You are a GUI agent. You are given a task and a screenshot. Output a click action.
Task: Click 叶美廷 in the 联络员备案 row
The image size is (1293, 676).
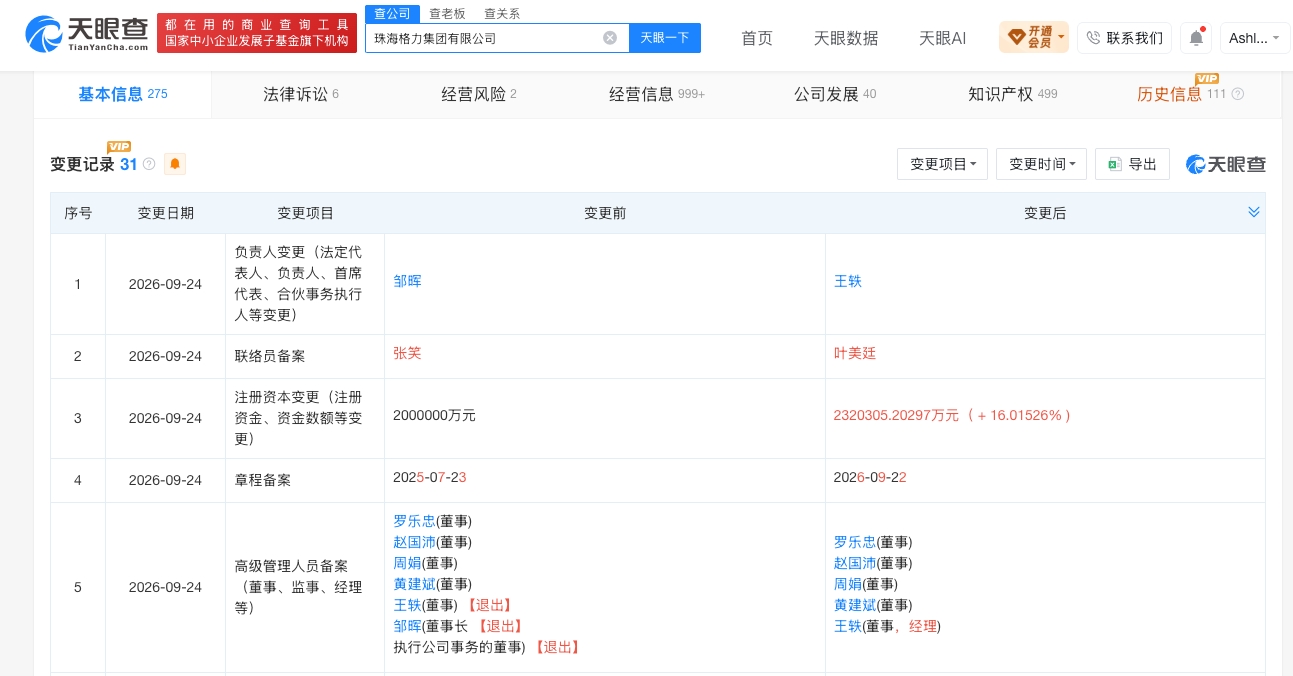click(x=854, y=353)
